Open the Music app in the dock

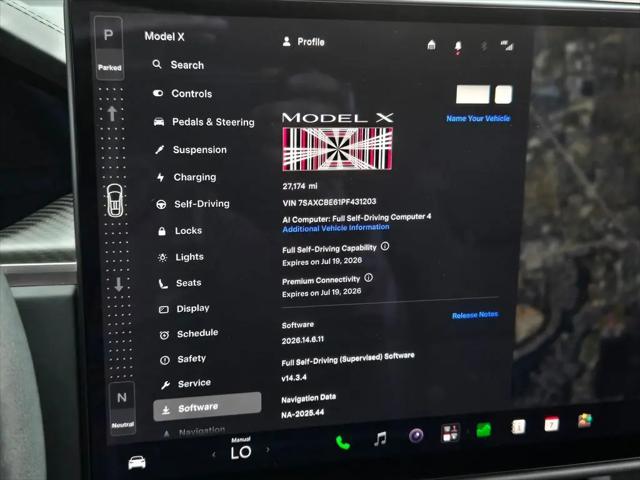coord(380,439)
